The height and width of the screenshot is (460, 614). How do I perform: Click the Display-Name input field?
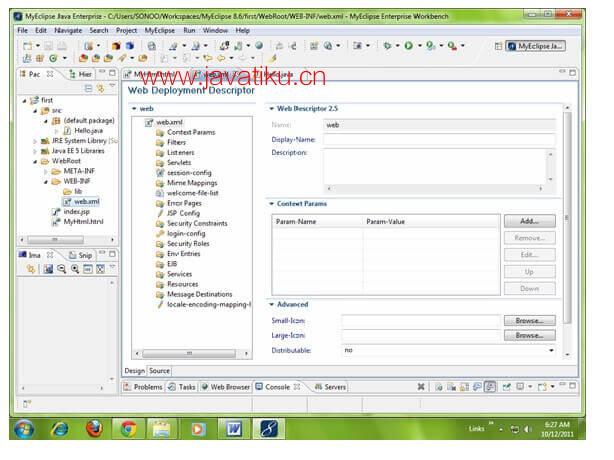(x=439, y=139)
